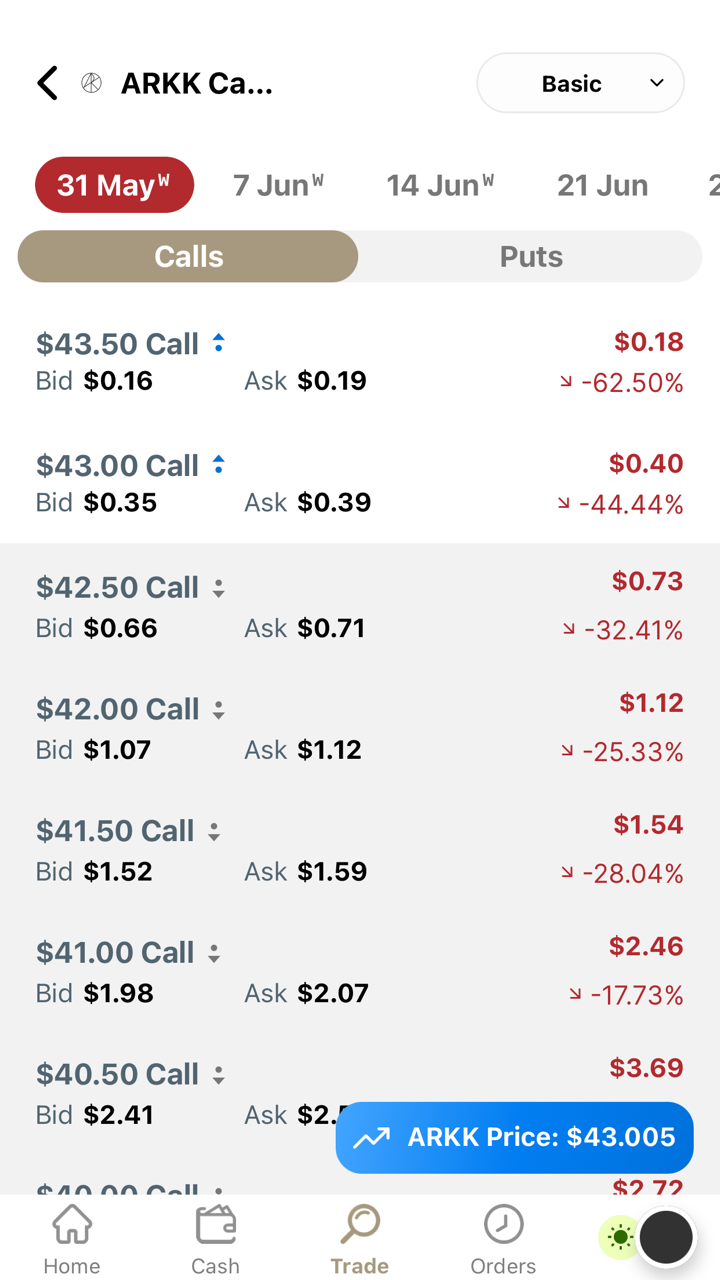
Task: Expand the $41.00 Call arrow indicator
Action: pos(213,953)
